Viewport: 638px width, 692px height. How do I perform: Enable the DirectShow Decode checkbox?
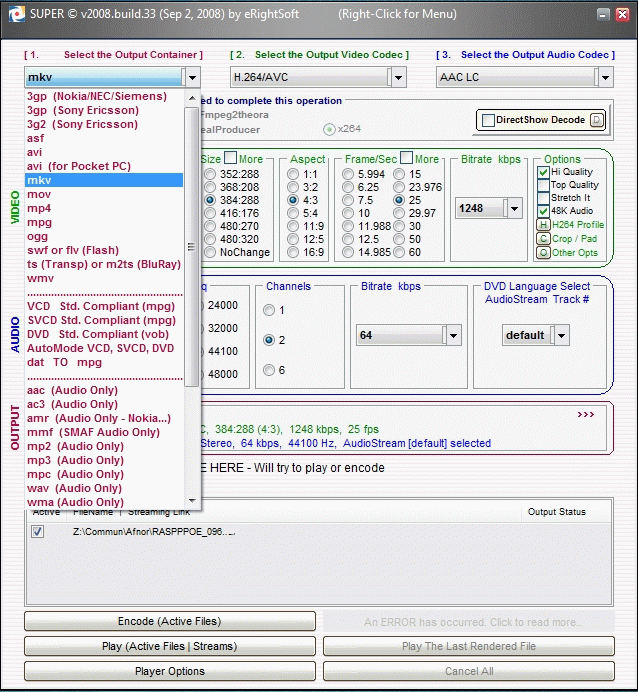point(488,120)
